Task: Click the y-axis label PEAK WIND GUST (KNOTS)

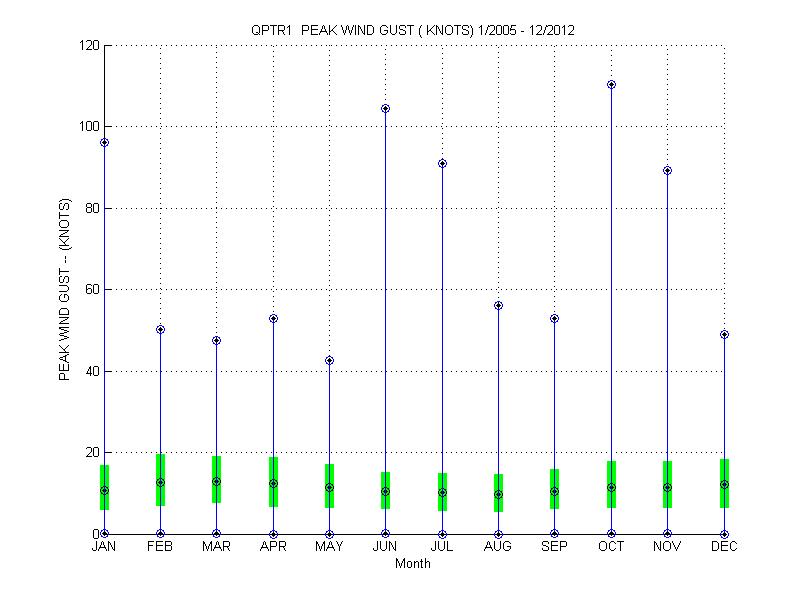Action: (x=64, y=289)
